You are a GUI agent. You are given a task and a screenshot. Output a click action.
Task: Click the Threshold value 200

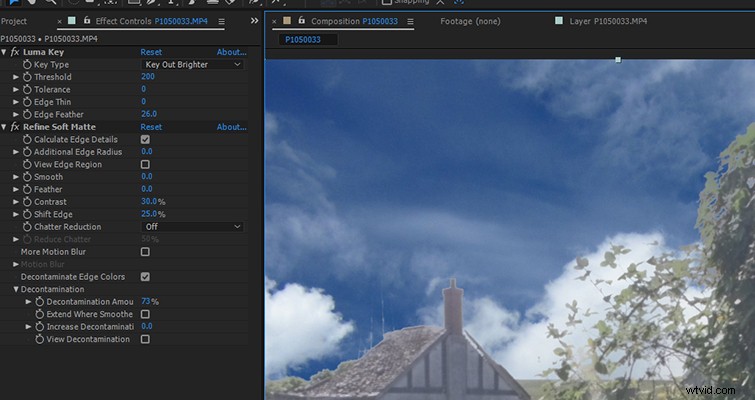point(148,77)
